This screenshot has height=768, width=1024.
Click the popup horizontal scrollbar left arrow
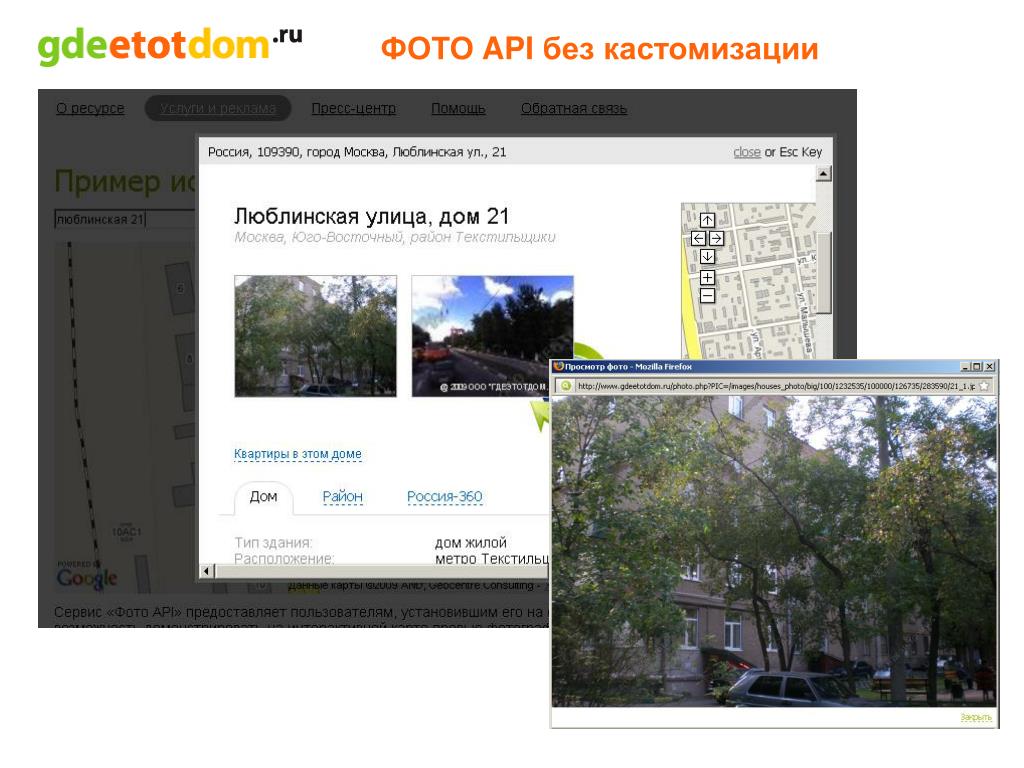[206, 571]
